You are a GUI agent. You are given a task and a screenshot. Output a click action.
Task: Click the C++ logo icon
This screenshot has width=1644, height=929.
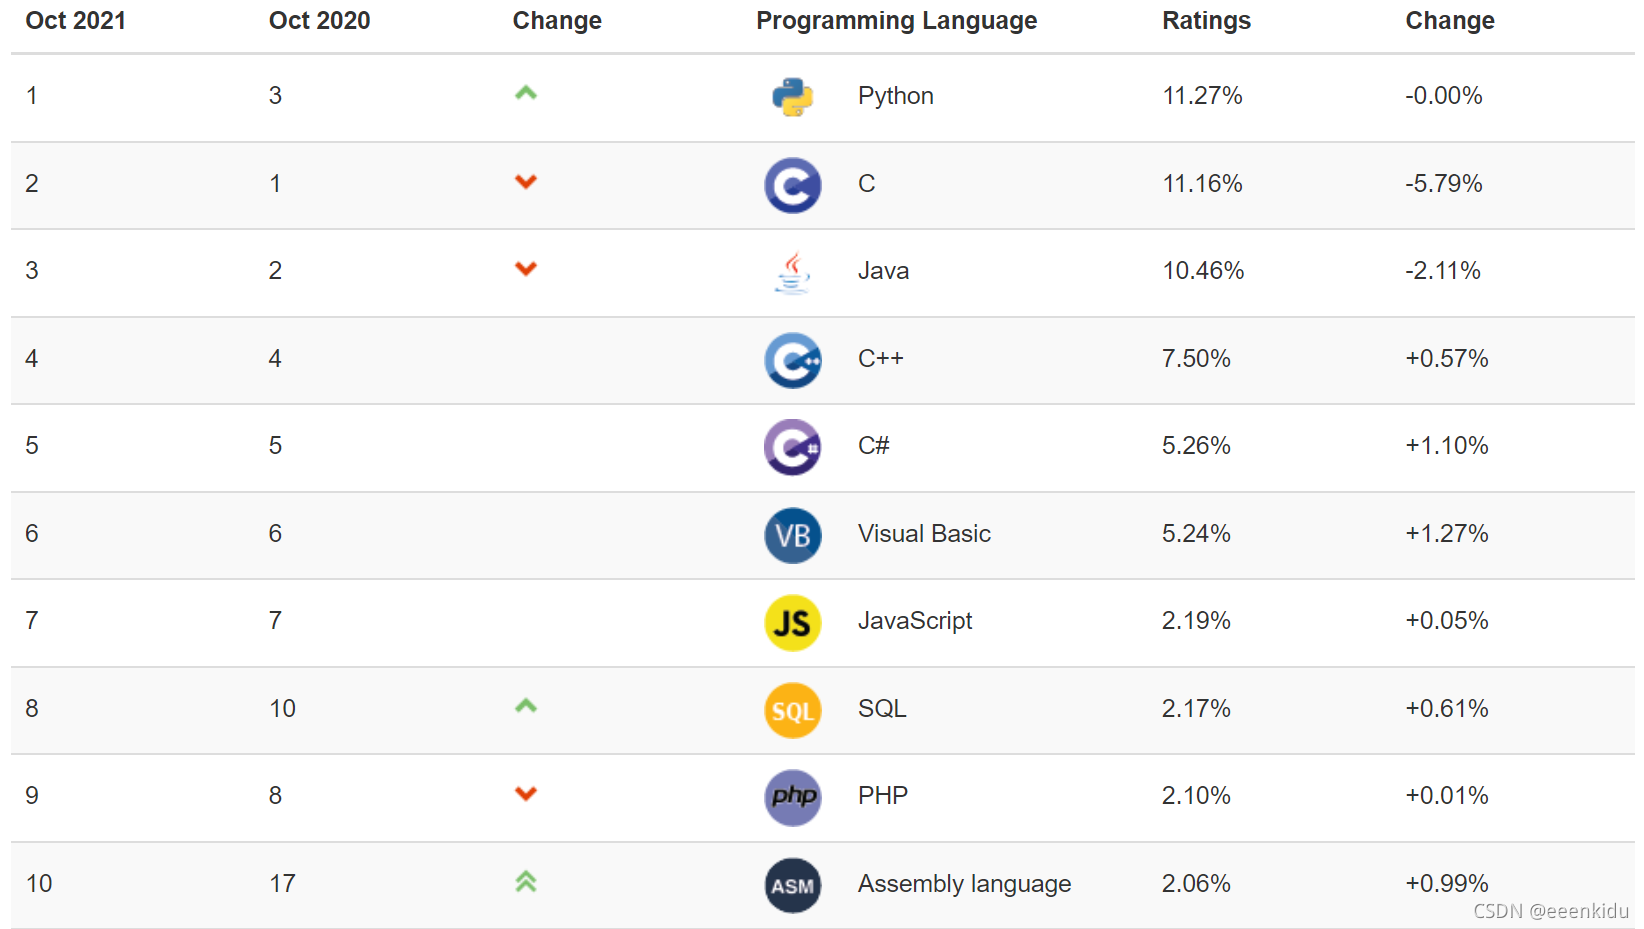click(x=793, y=360)
